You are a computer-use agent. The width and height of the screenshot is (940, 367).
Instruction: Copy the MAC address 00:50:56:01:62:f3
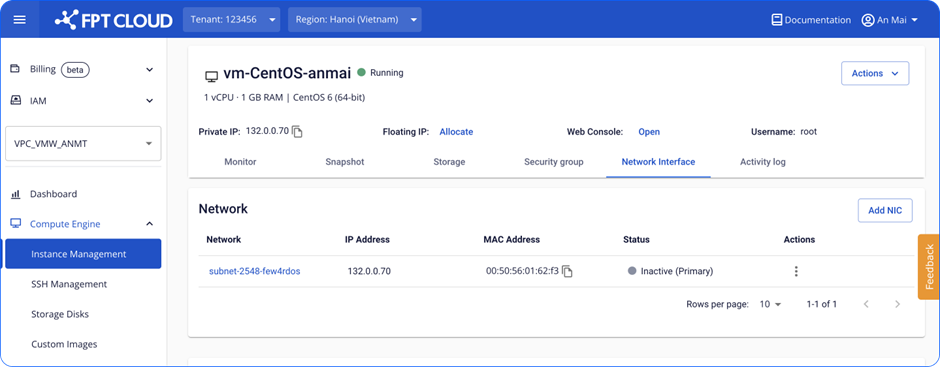pyautogui.click(x=567, y=272)
